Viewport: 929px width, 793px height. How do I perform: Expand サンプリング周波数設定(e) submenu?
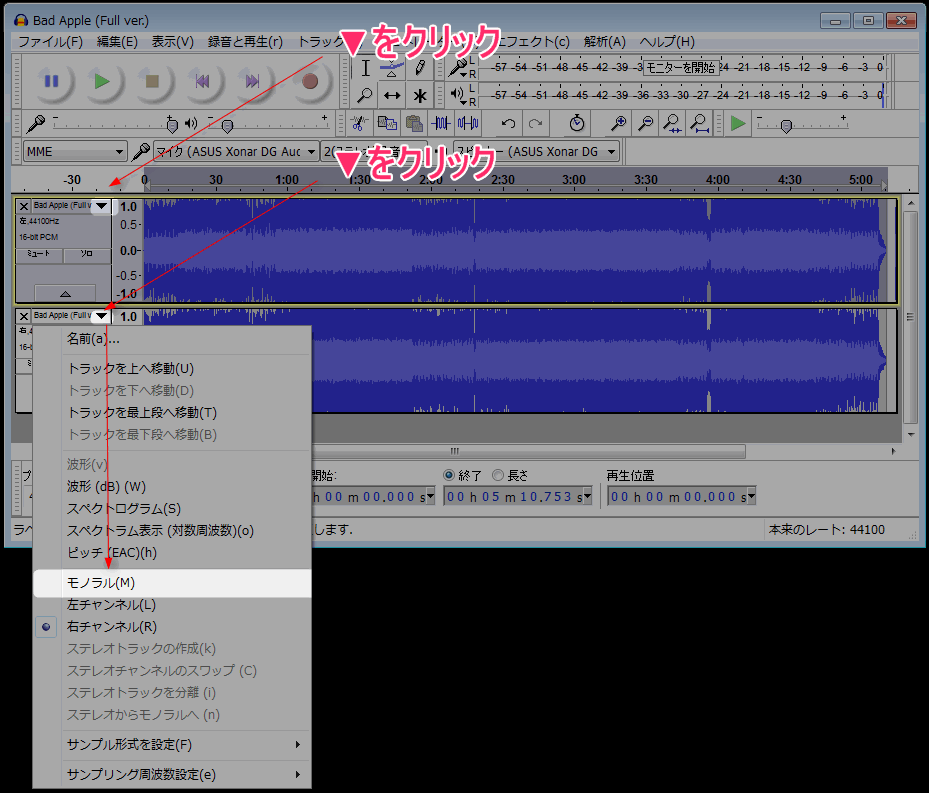(x=172, y=775)
